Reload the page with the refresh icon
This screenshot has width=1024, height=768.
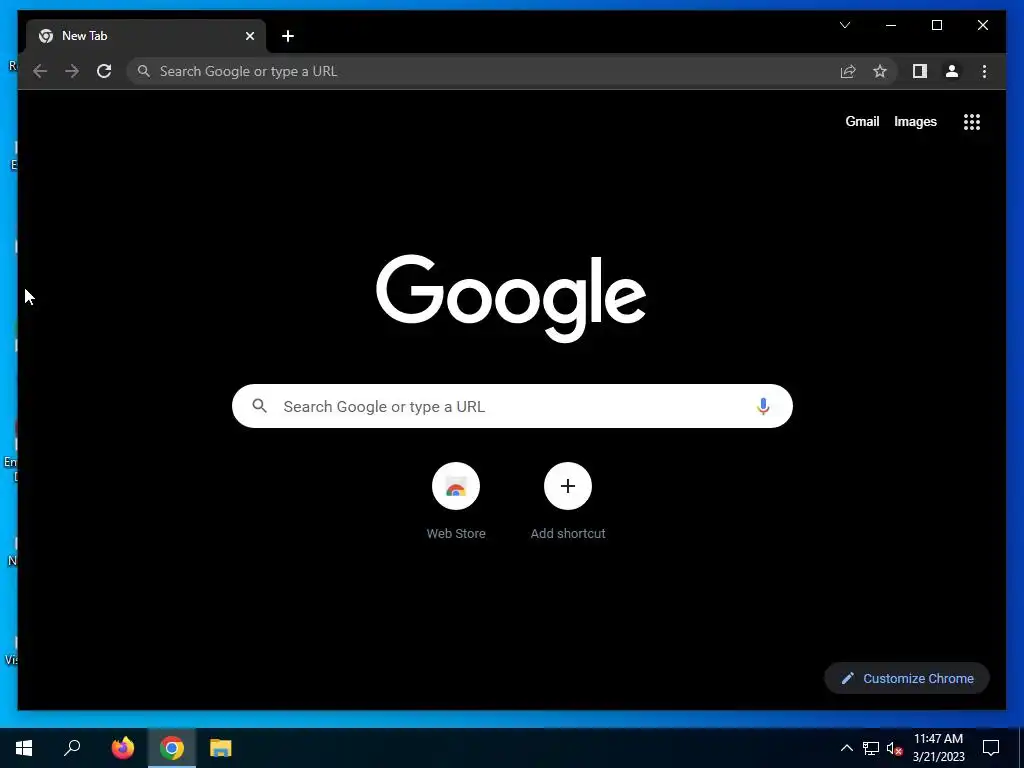tap(104, 71)
